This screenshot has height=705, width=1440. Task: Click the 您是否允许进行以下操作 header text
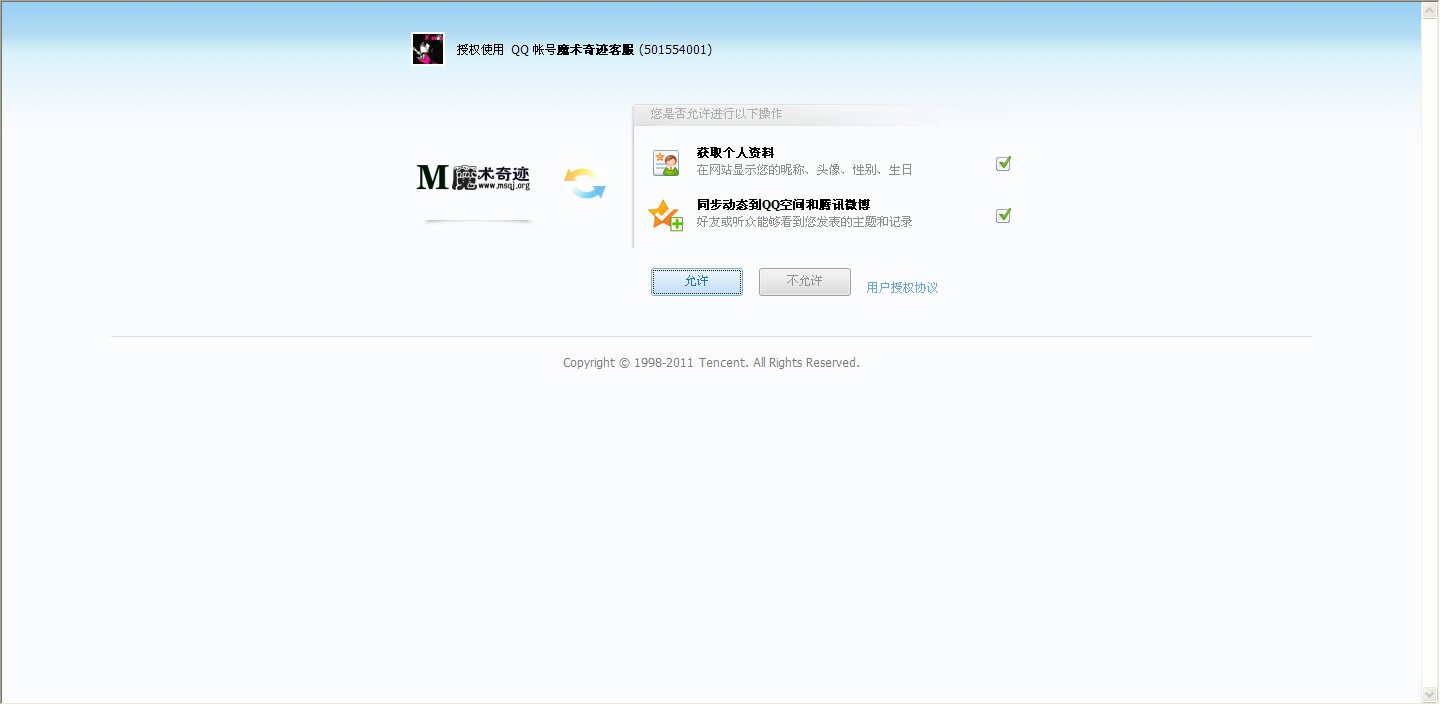click(x=716, y=114)
